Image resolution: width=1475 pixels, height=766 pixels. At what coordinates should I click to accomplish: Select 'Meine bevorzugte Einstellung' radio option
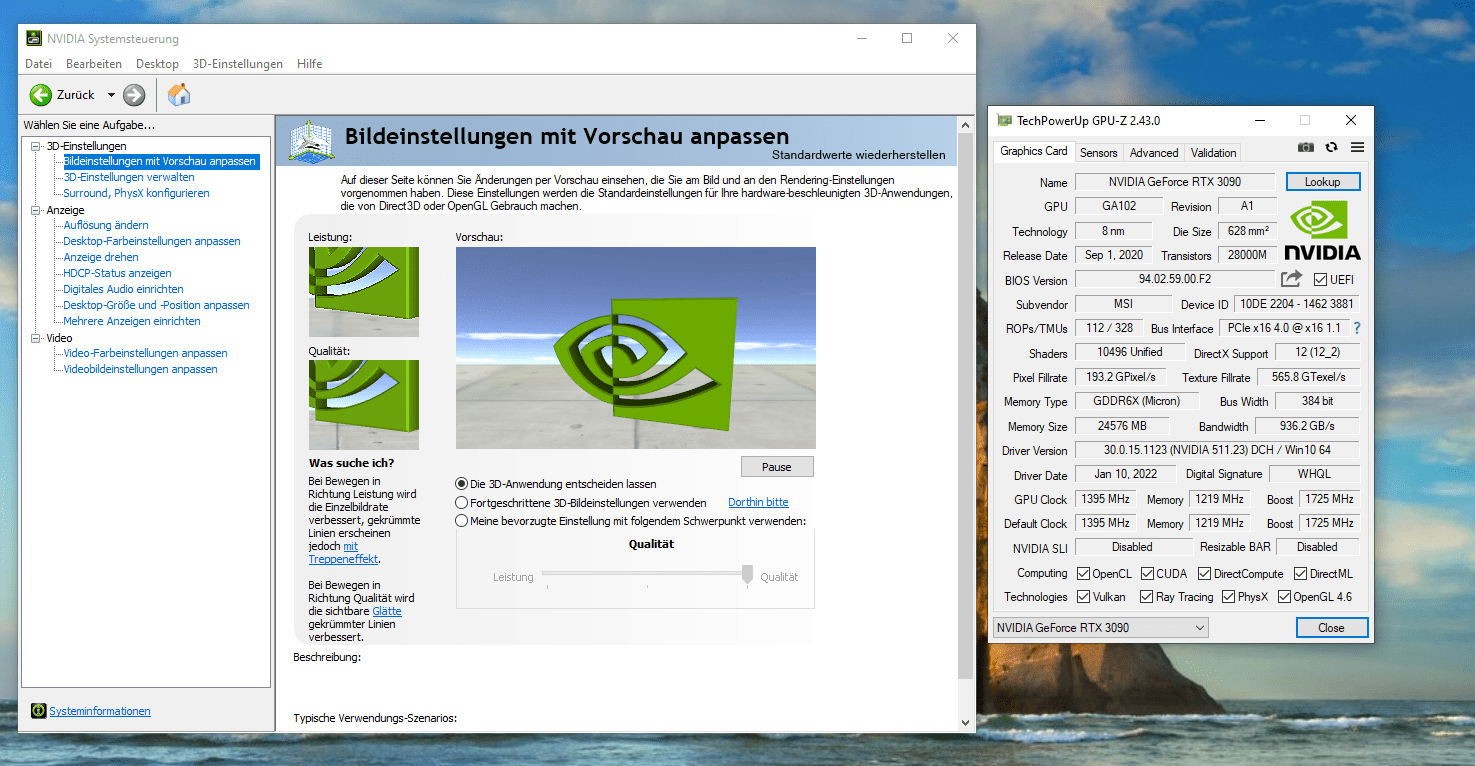[x=461, y=520]
